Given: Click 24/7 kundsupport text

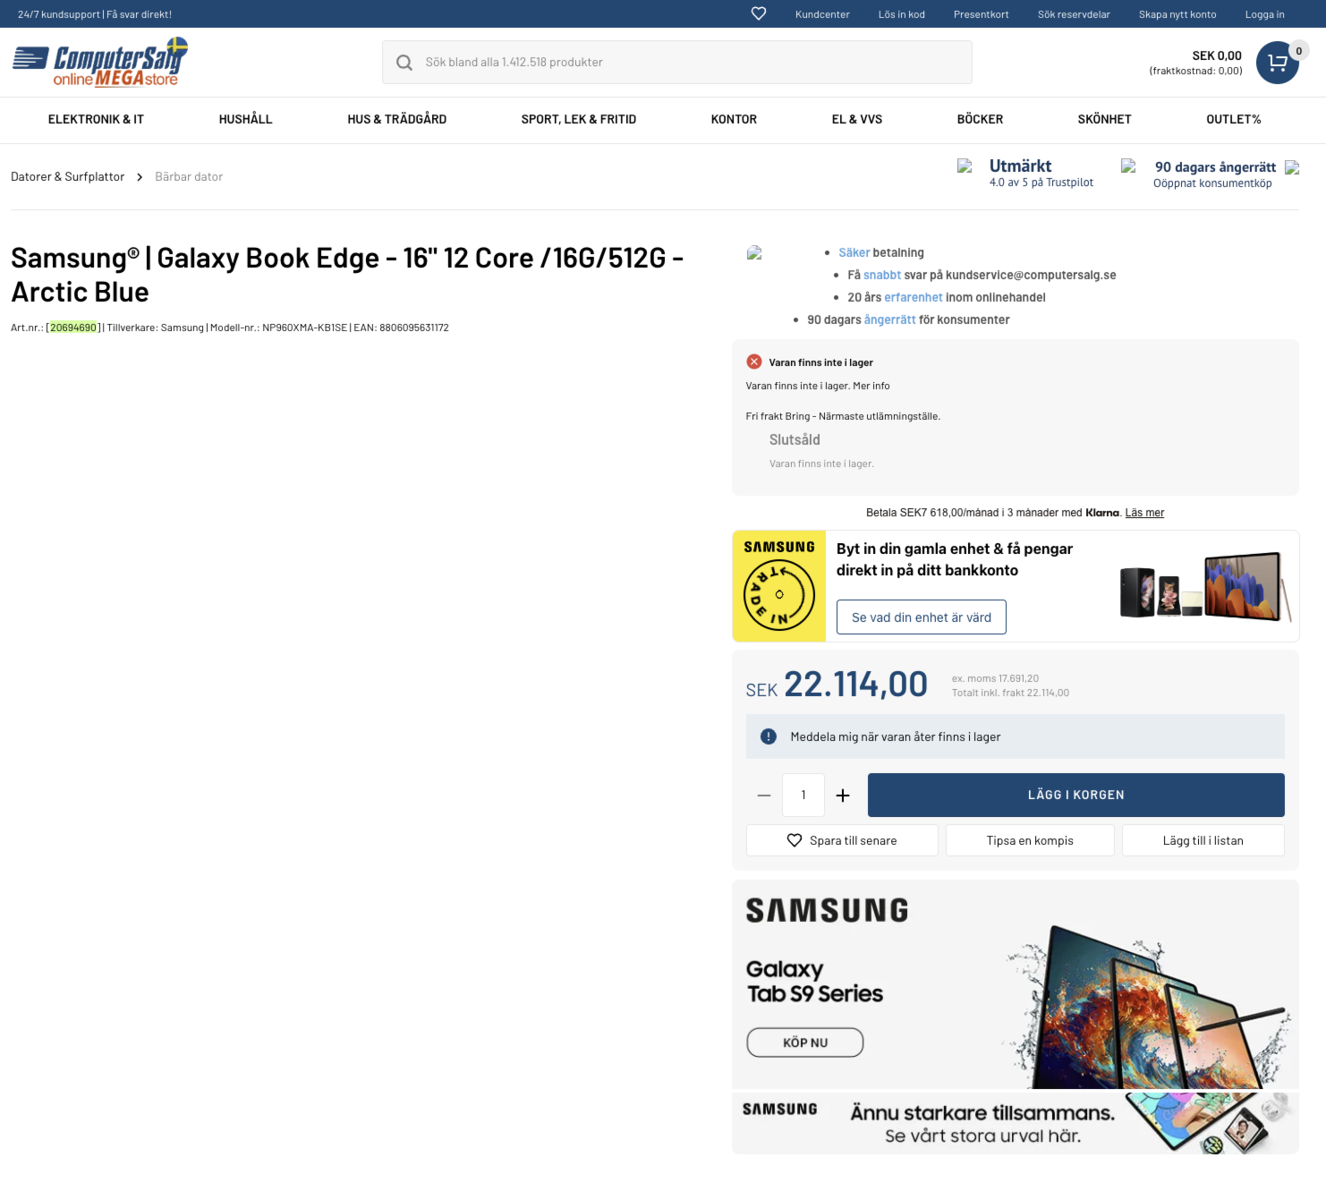Looking at the screenshot, I should pyautogui.click(x=95, y=14).
